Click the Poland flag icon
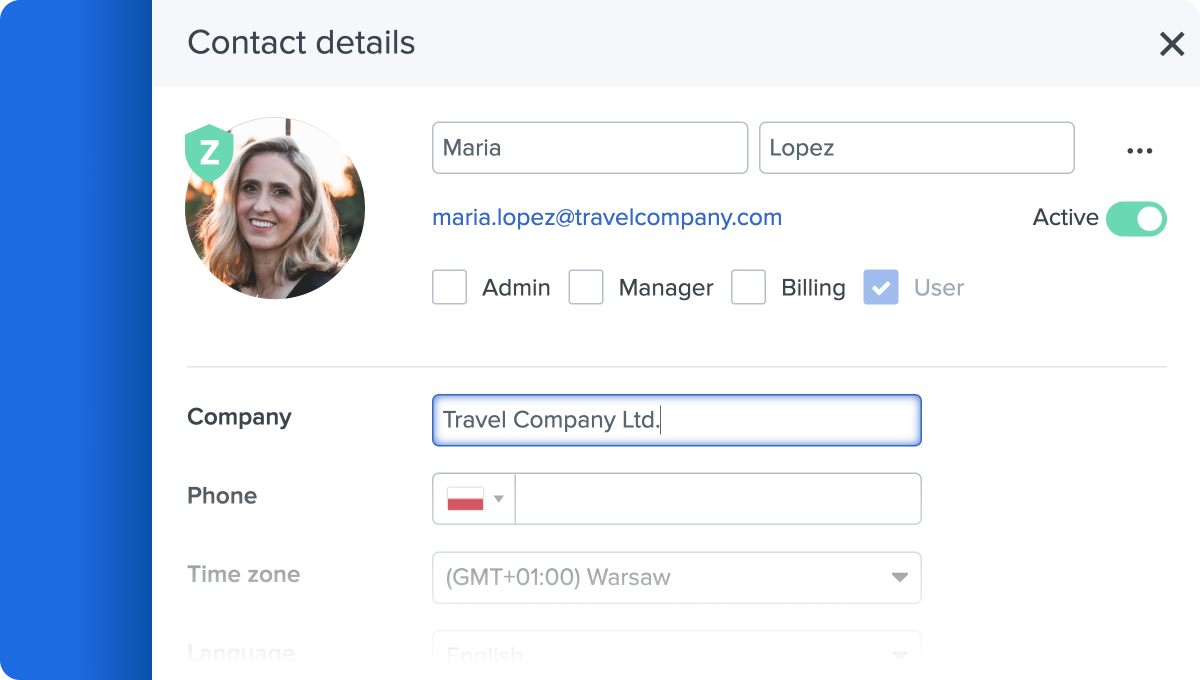This screenshot has width=1200, height=680. [x=465, y=498]
